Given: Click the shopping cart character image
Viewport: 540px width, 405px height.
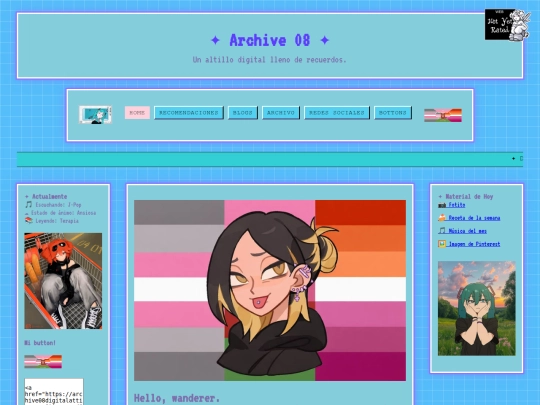Looking at the screenshot, I should coord(63,281).
